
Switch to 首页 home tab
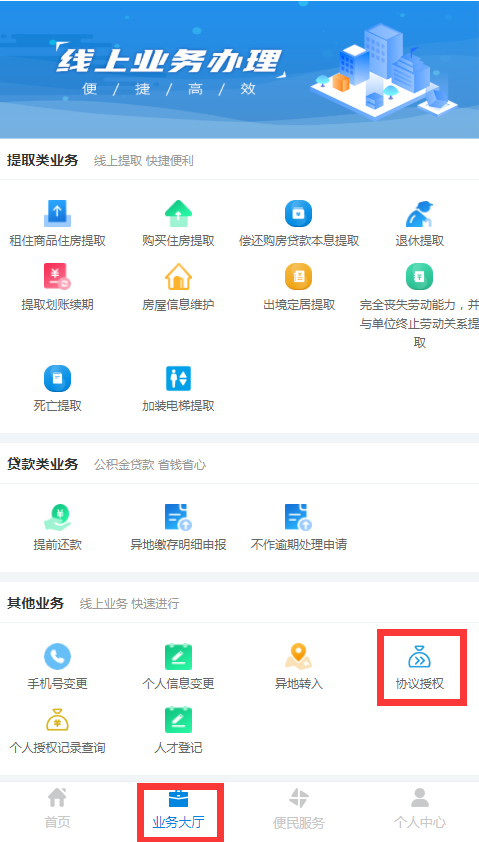(57, 808)
